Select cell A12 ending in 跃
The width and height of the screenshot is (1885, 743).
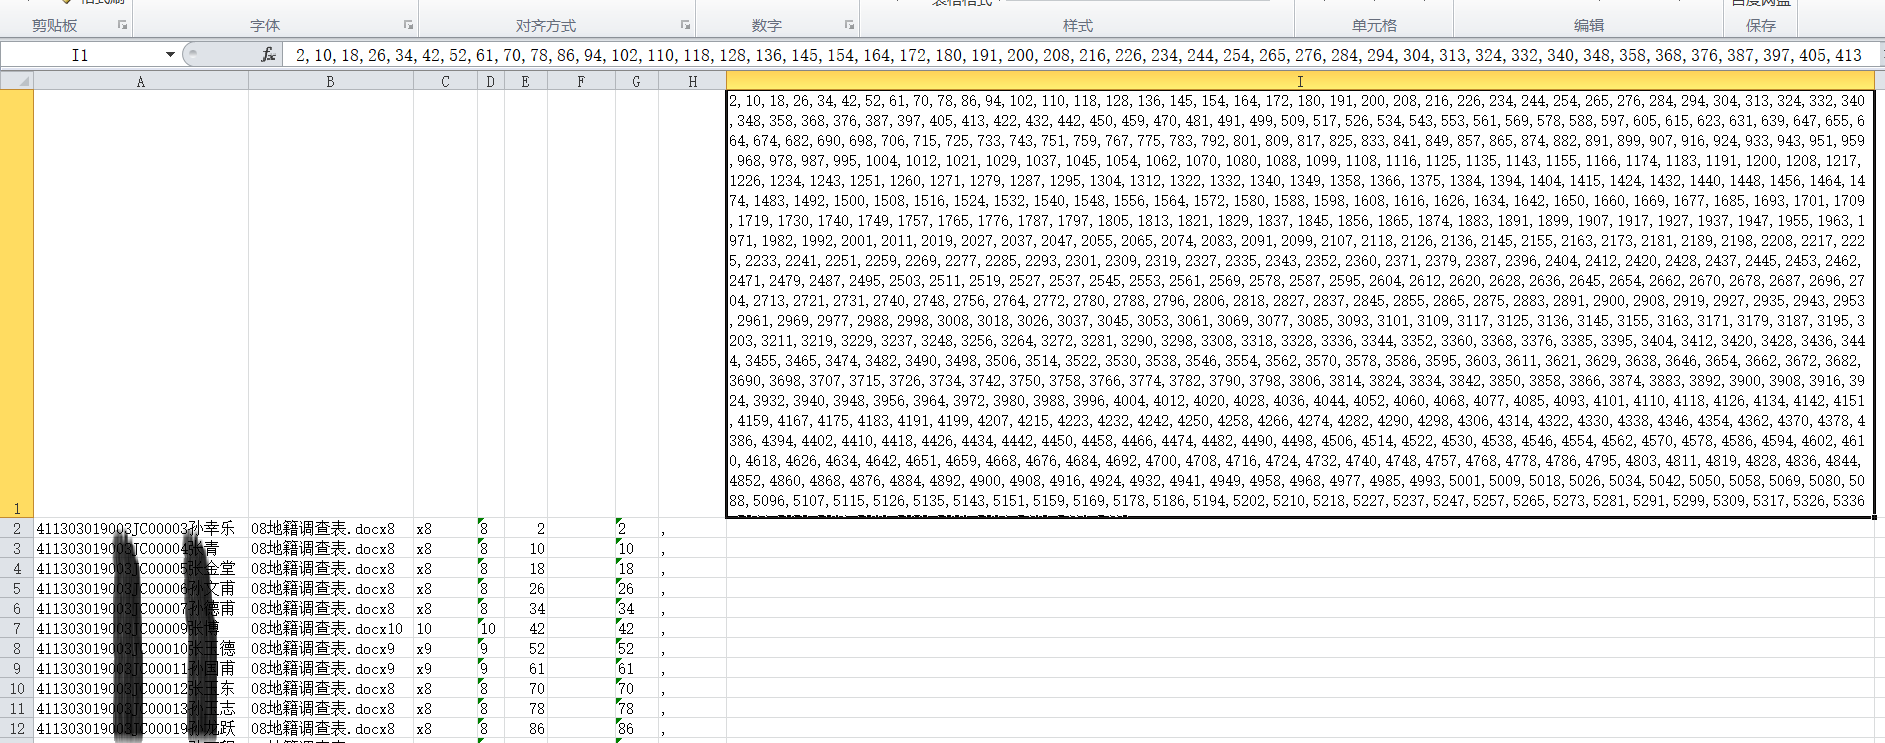[x=141, y=728]
